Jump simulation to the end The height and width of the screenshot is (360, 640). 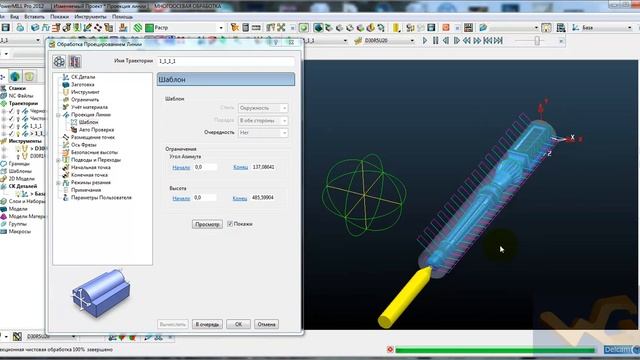tap(498, 40)
